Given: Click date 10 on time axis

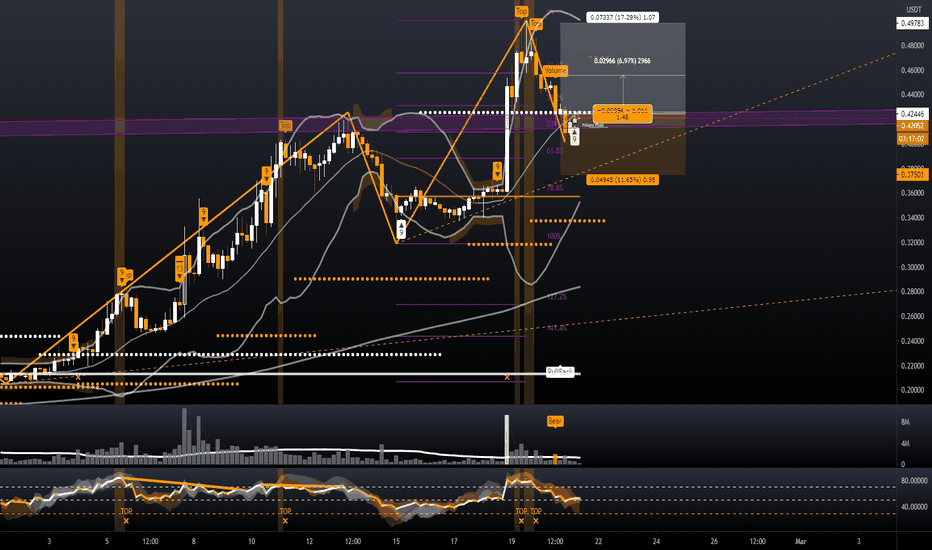Looking at the screenshot, I should tap(251, 542).
